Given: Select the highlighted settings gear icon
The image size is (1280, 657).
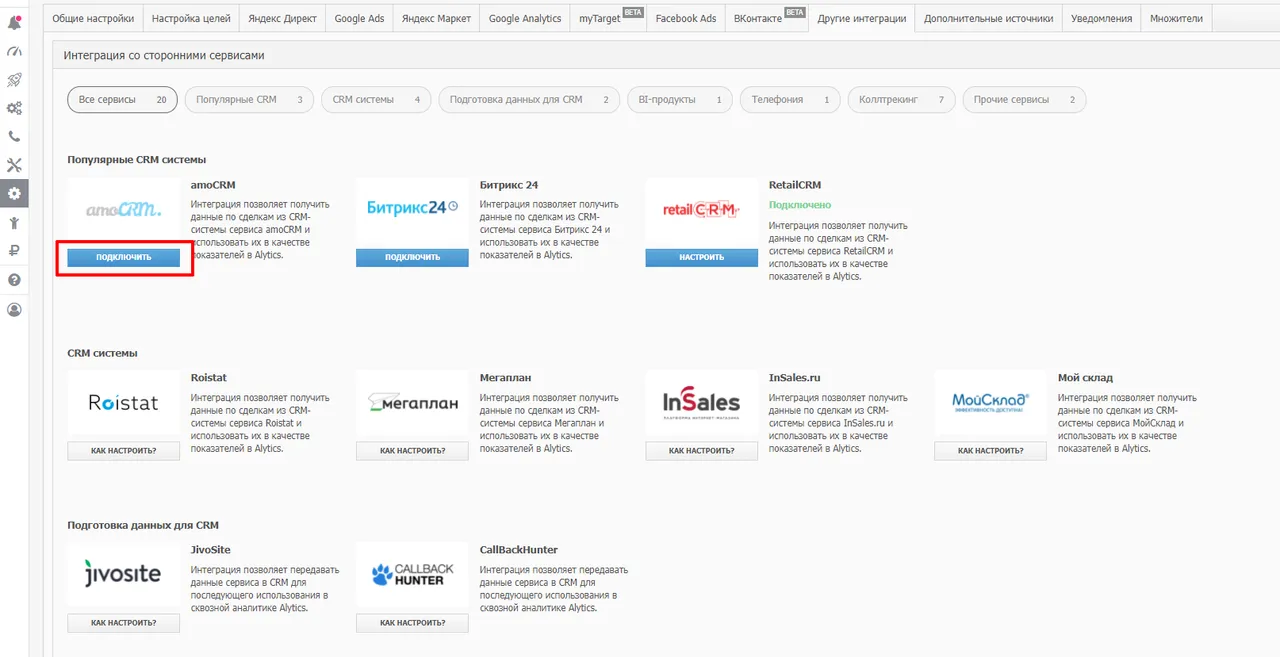Looking at the screenshot, I should tap(14, 194).
